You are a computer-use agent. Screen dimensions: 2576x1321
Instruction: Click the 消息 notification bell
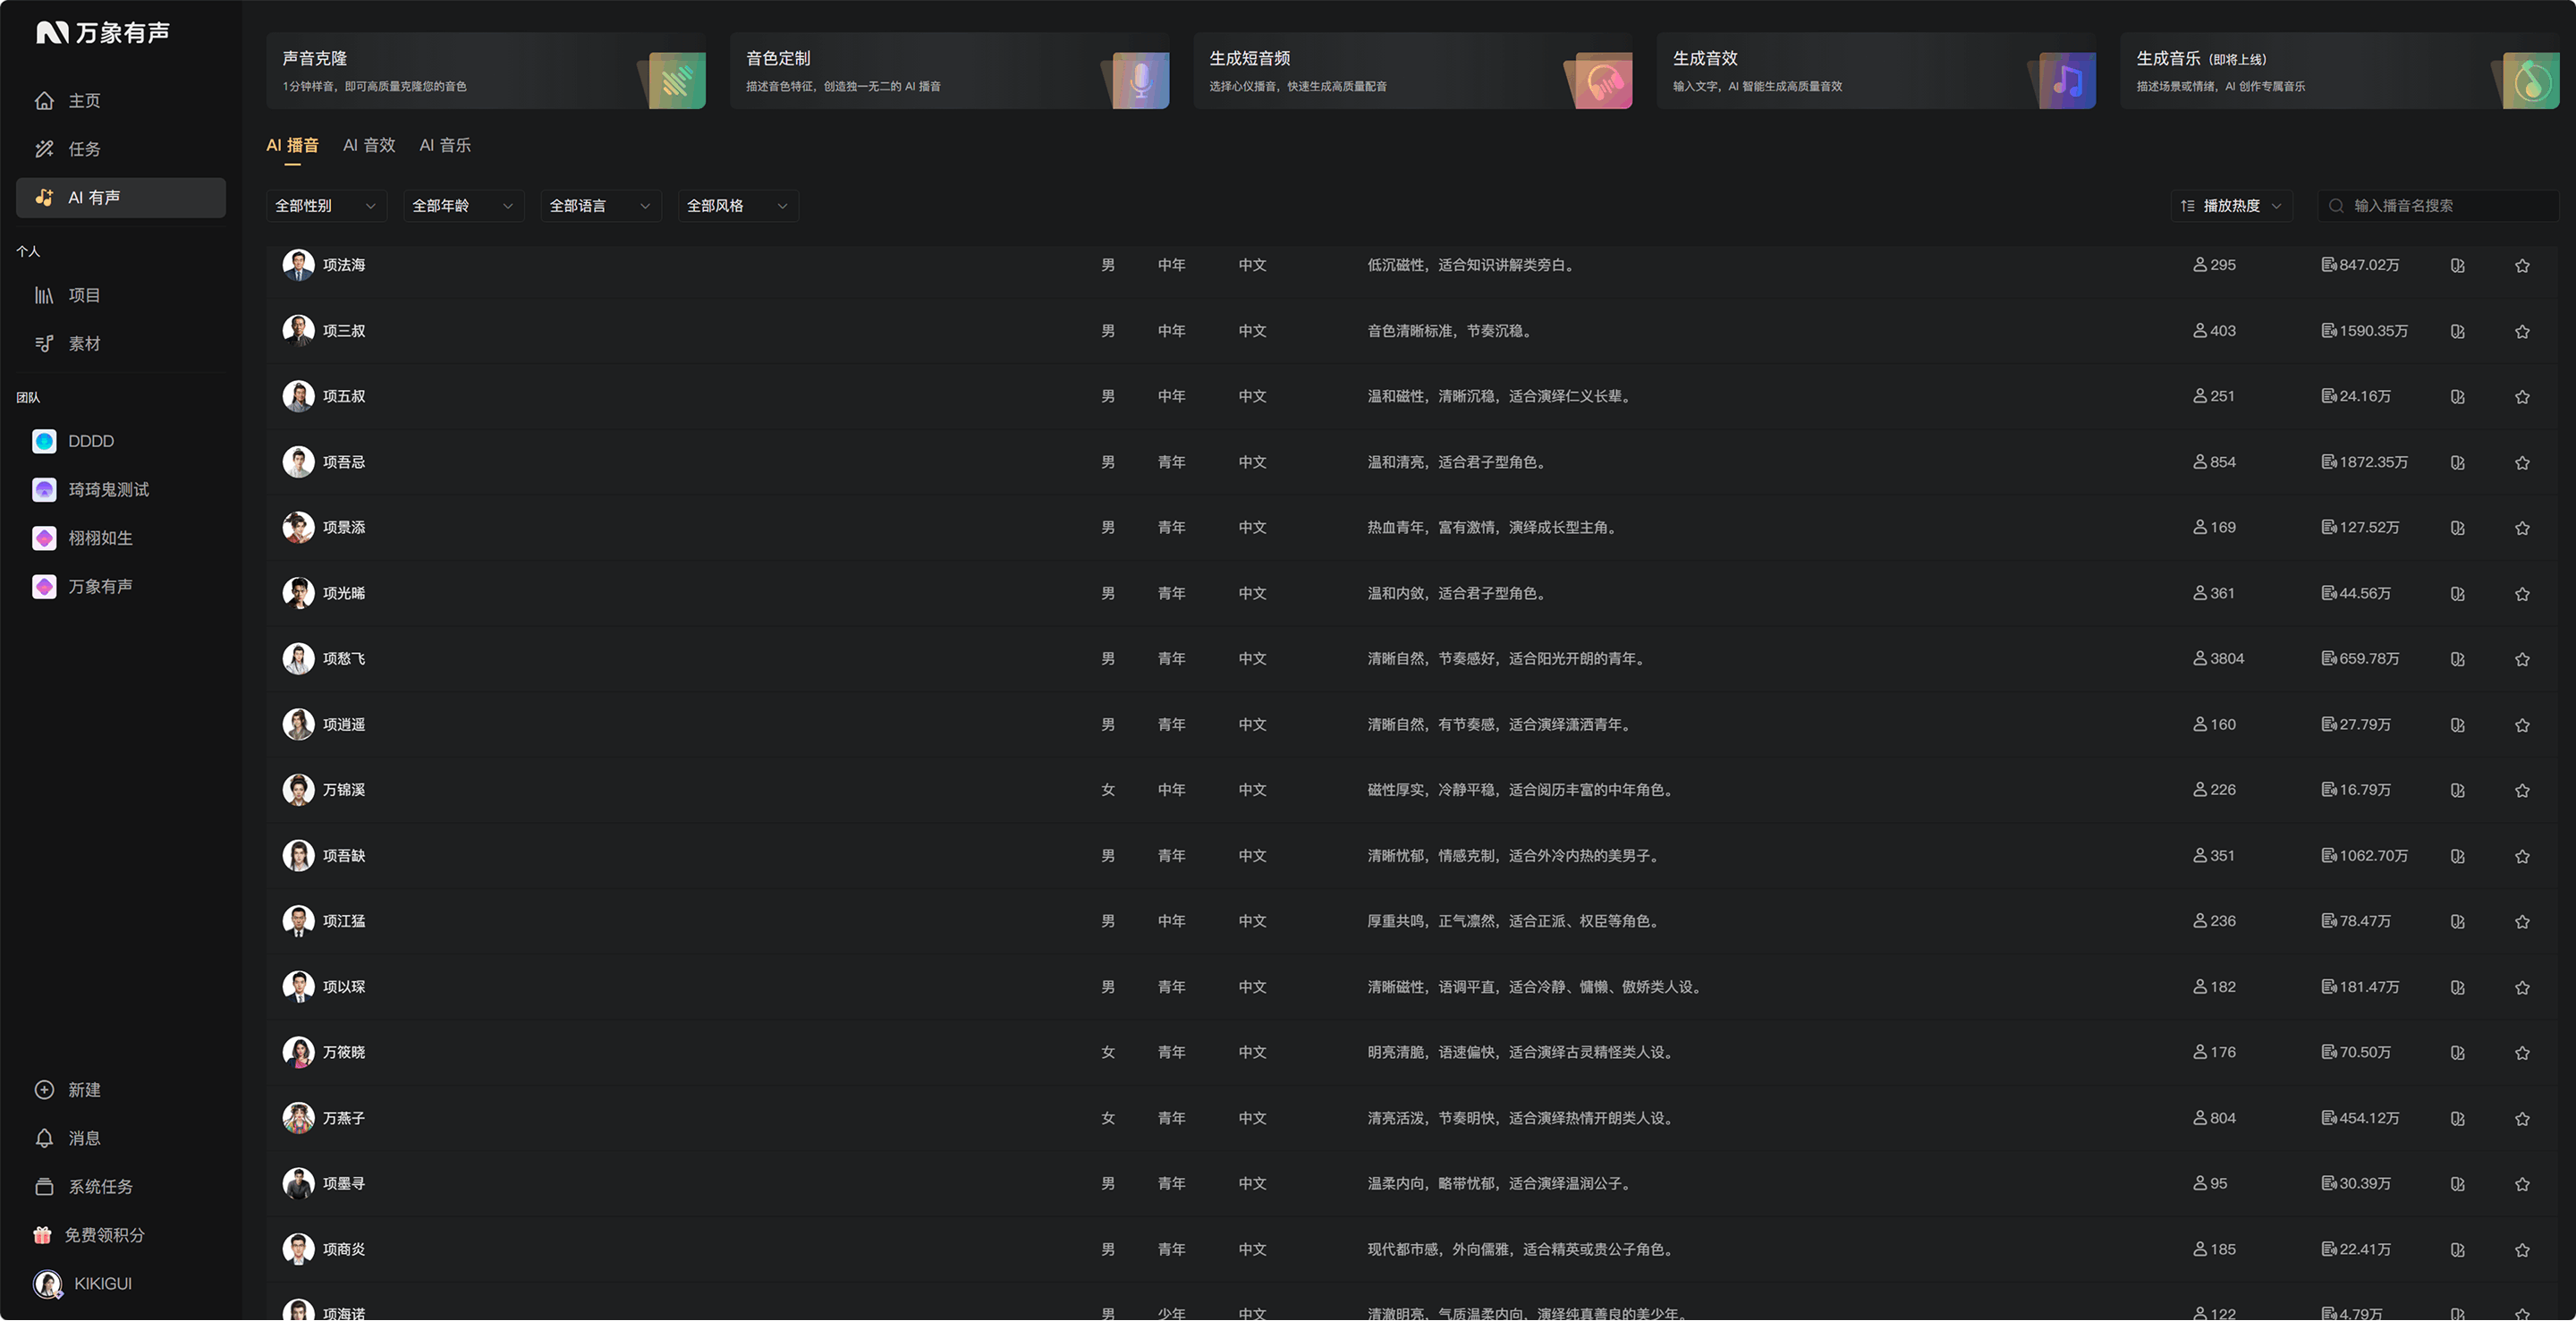(44, 1138)
